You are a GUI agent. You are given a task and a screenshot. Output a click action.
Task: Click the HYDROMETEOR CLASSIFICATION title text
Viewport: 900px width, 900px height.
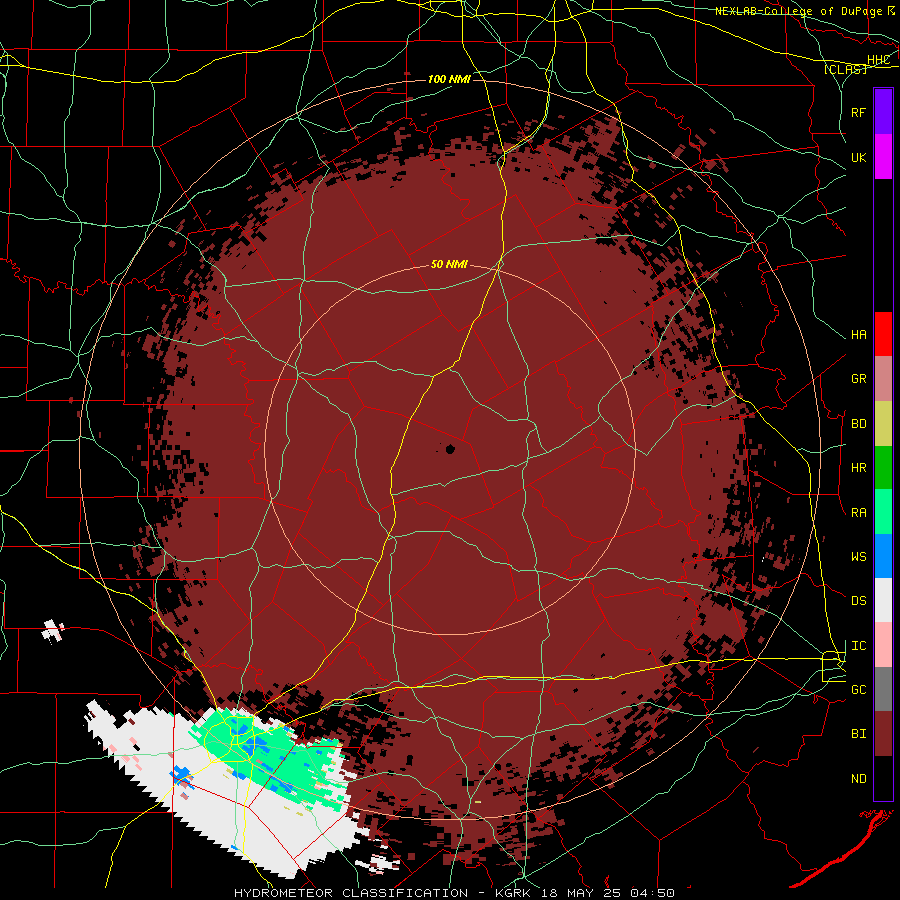coord(351,893)
